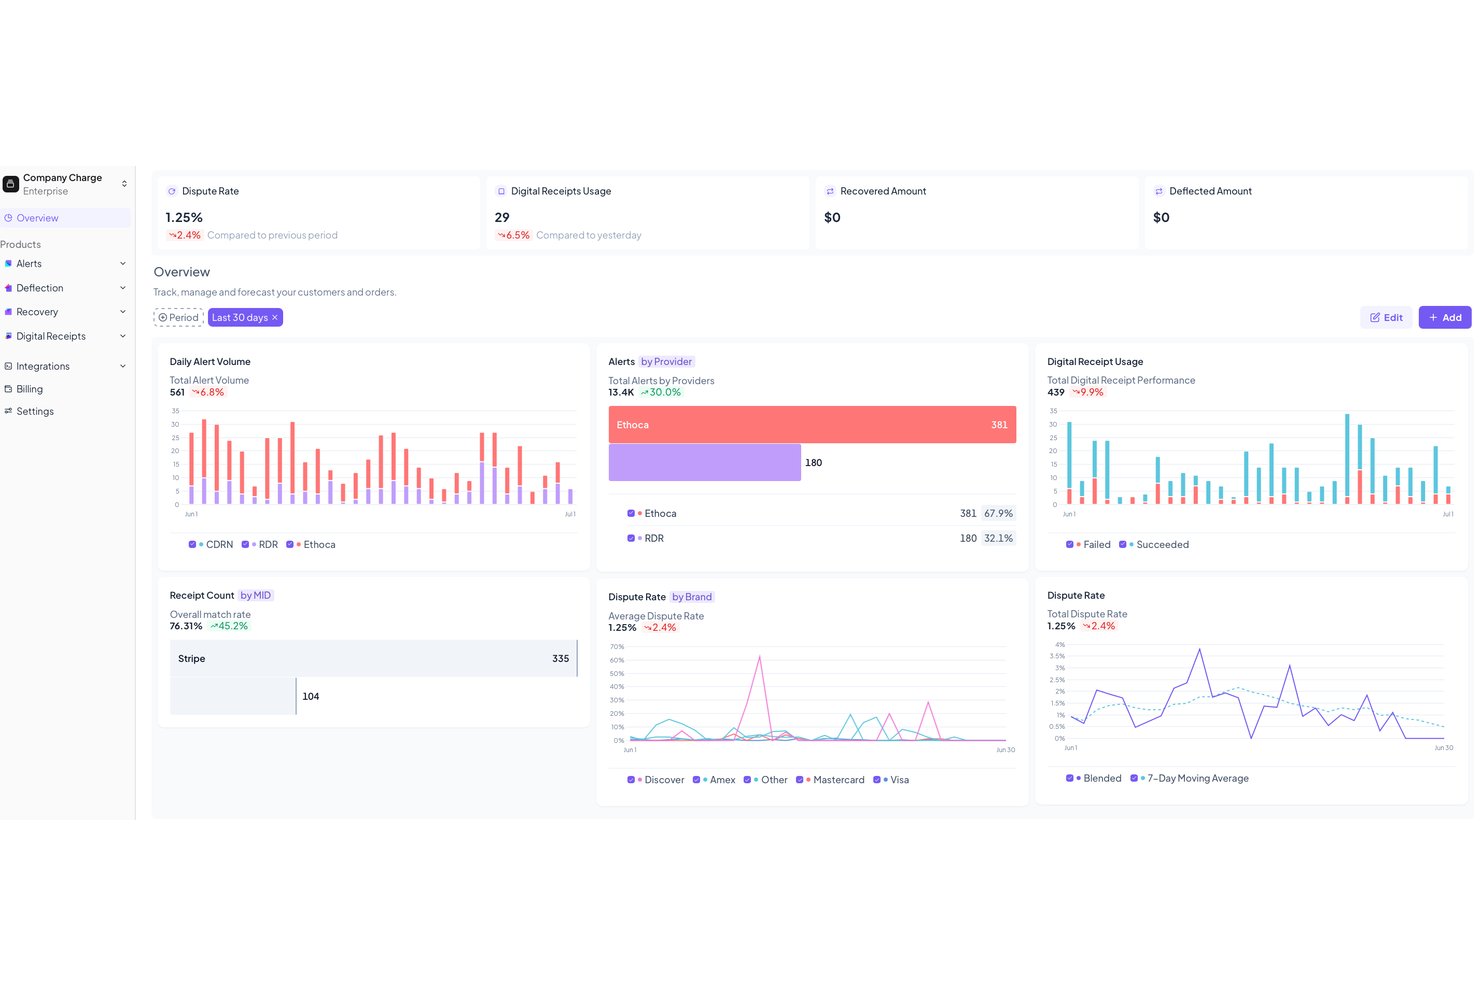The image size is (1480, 987).
Task: Click the Digital Receipts Usage card icon
Action: tap(501, 191)
